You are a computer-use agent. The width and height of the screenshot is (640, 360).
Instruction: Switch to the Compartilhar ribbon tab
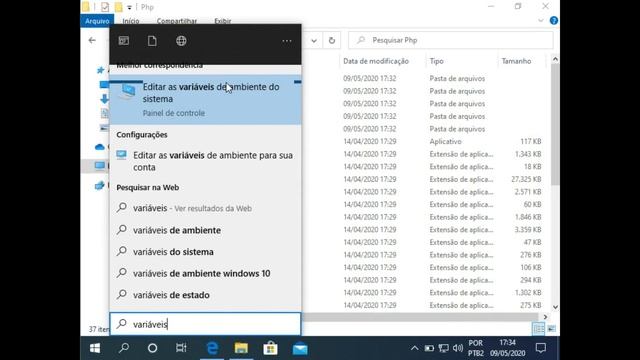point(177,21)
